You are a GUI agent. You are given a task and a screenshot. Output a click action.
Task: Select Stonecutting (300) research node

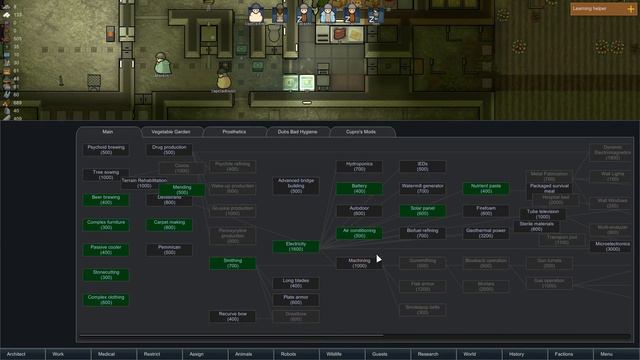tap(106, 275)
